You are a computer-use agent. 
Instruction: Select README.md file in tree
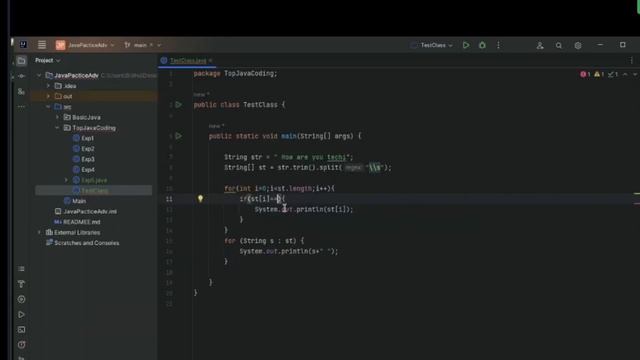(x=82, y=222)
